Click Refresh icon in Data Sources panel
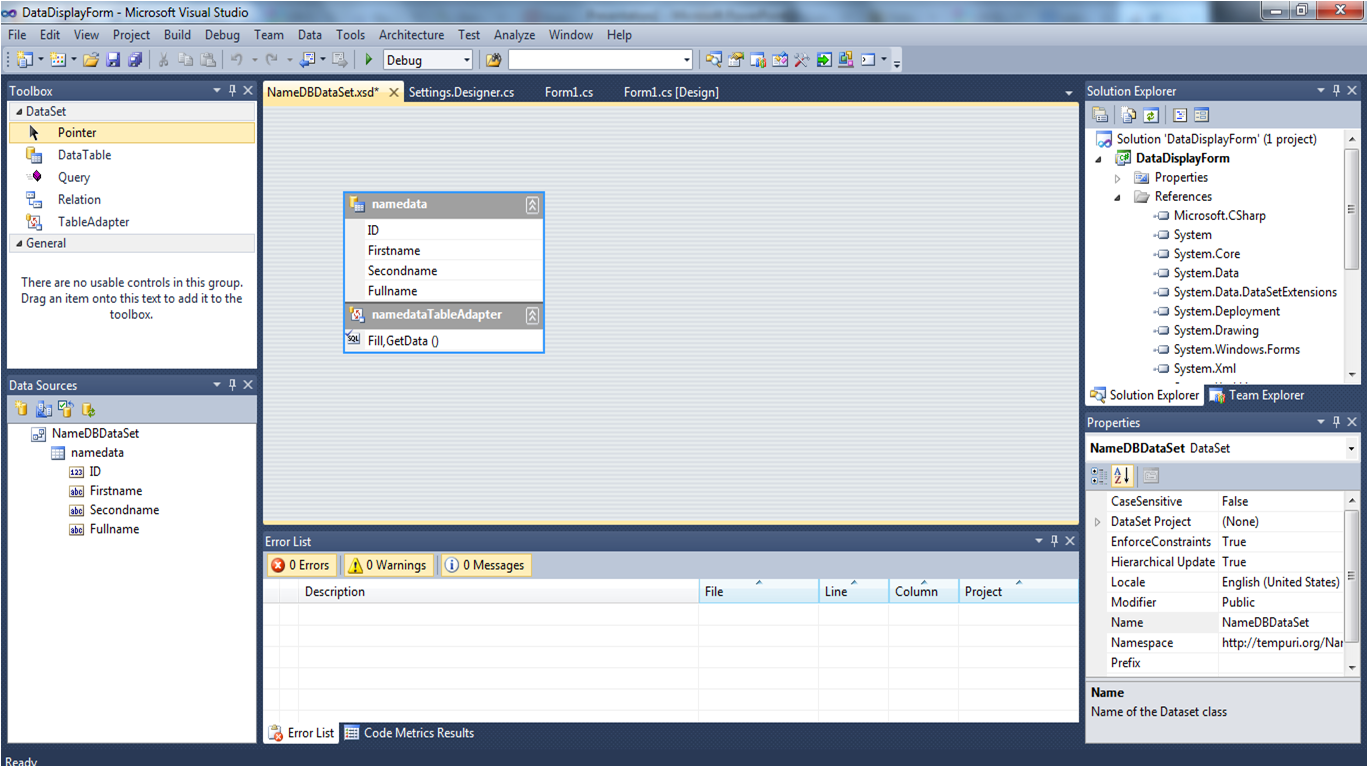 click(x=88, y=409)
